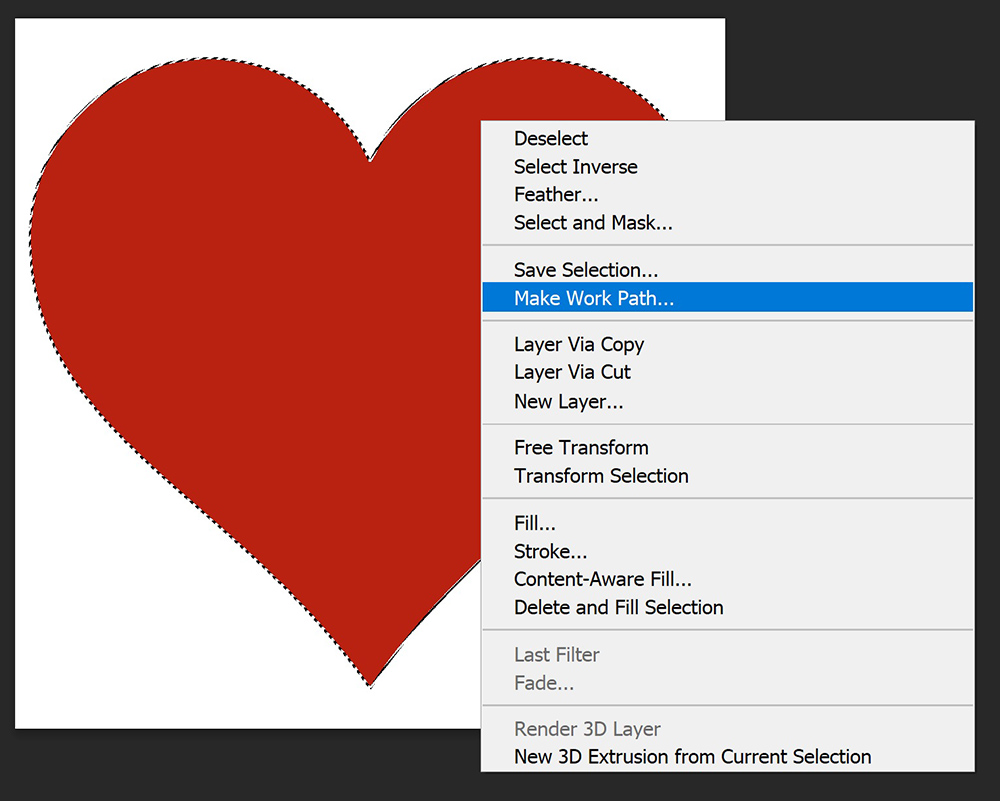Open the Fill... dialog entry
1000x801 pixels.
click(x=728, y=523)
